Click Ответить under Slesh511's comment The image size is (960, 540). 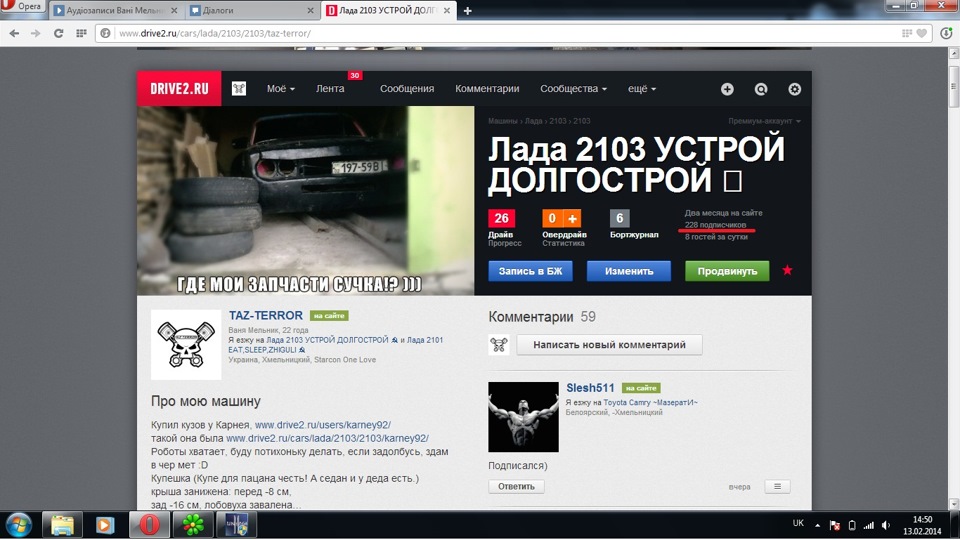pos(516,486)
